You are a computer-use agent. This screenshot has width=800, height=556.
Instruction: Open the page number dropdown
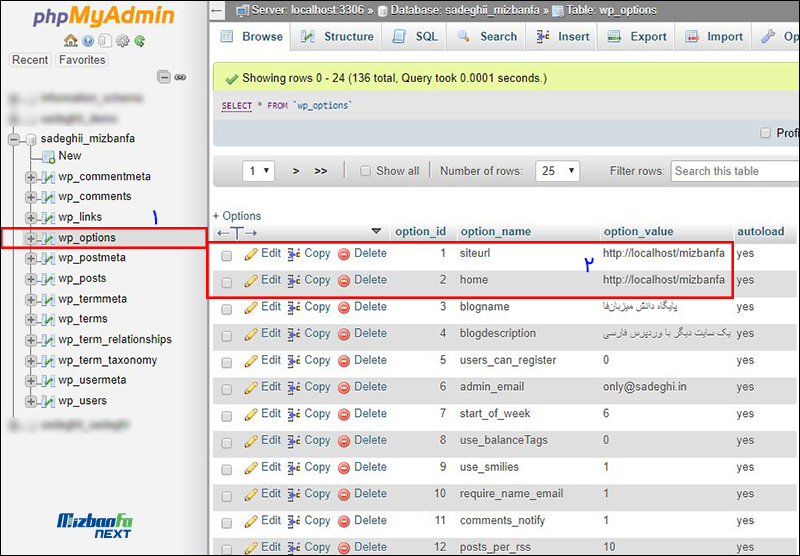tap(259, 171)
